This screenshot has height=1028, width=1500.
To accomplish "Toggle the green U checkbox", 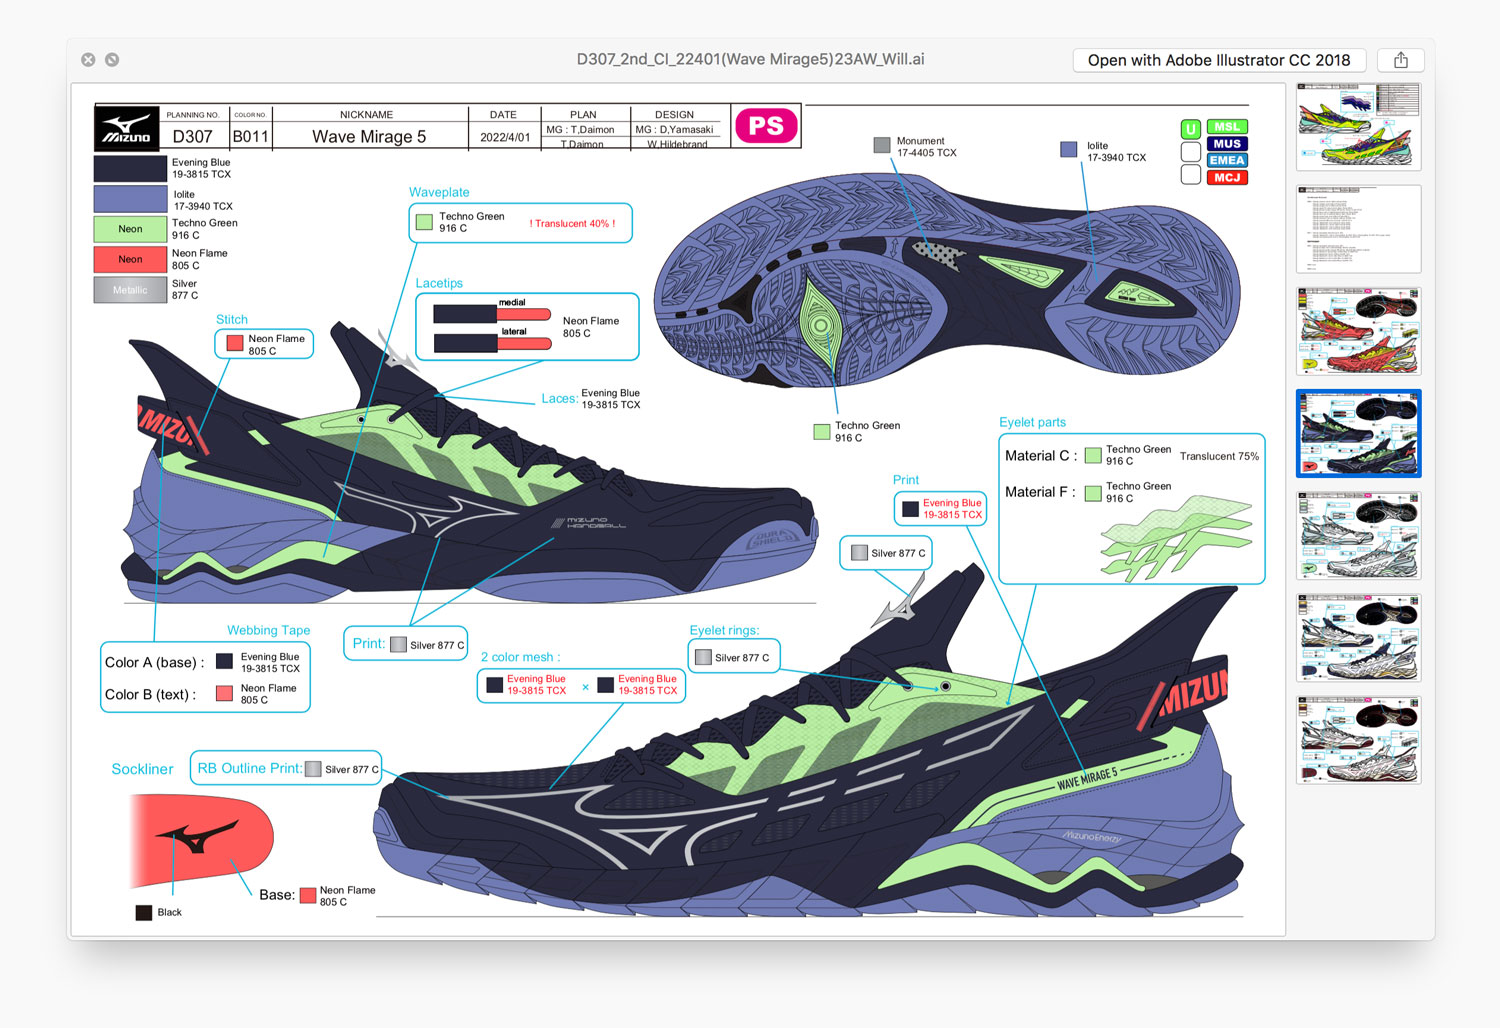I will click(1191, 129).
